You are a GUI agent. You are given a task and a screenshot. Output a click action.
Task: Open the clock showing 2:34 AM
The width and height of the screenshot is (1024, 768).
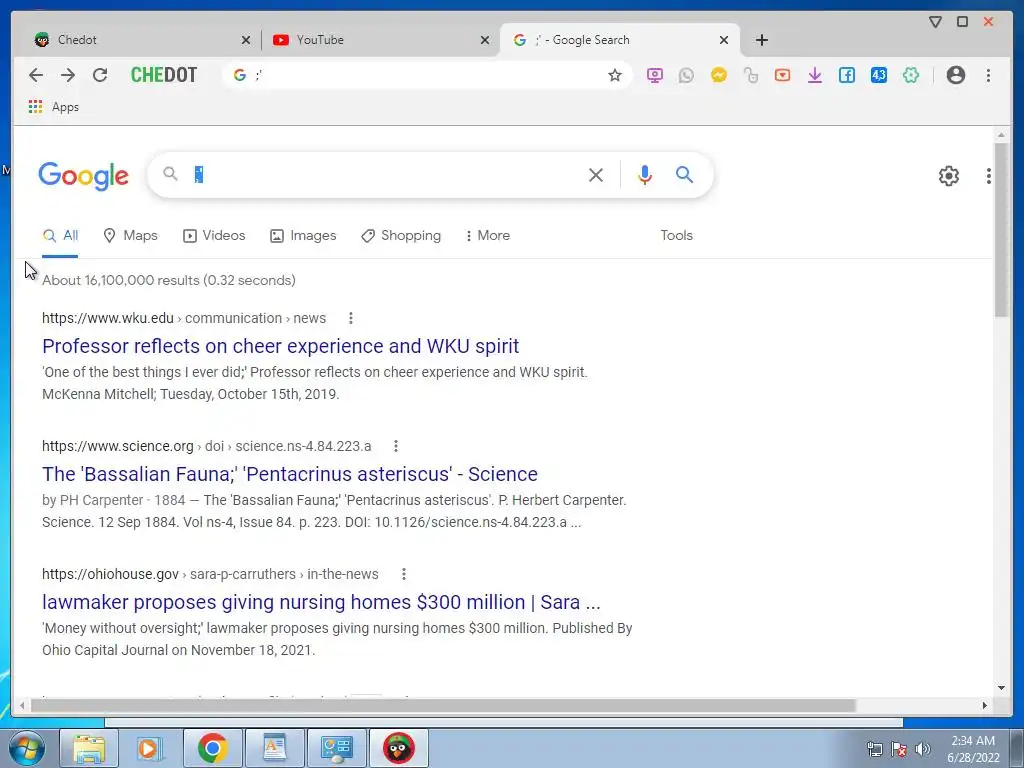point(973,749)
